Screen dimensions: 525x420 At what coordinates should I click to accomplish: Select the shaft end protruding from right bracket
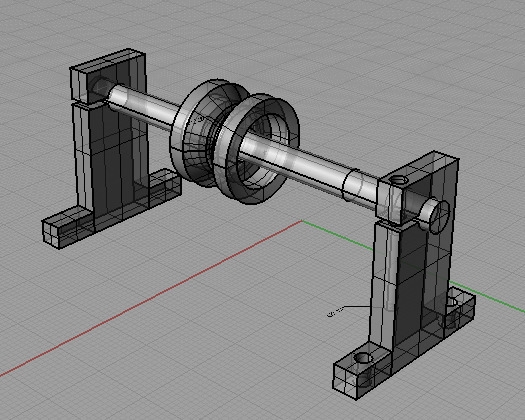tap(434, 215)
